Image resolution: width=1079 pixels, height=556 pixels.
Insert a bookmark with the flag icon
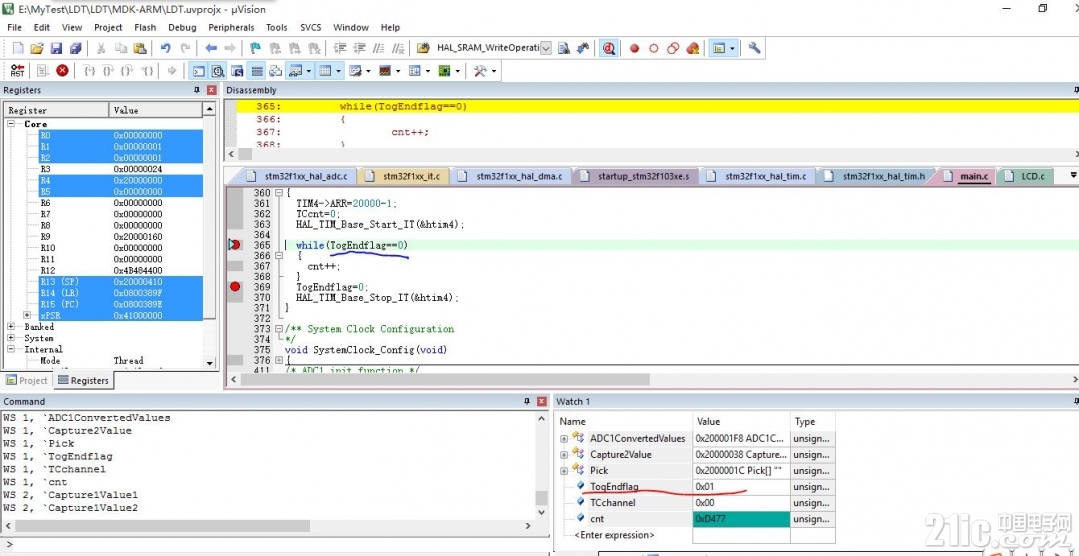coord(255,48)
